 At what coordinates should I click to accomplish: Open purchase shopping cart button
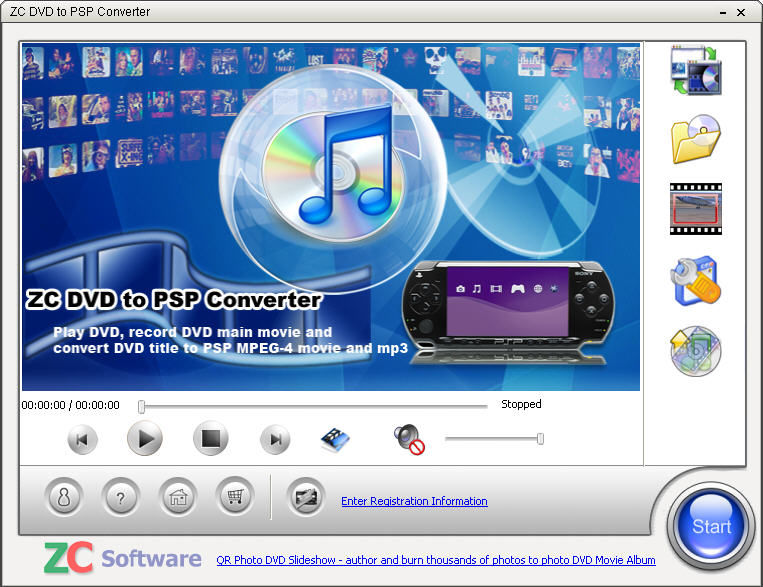(x=235, y=496)
